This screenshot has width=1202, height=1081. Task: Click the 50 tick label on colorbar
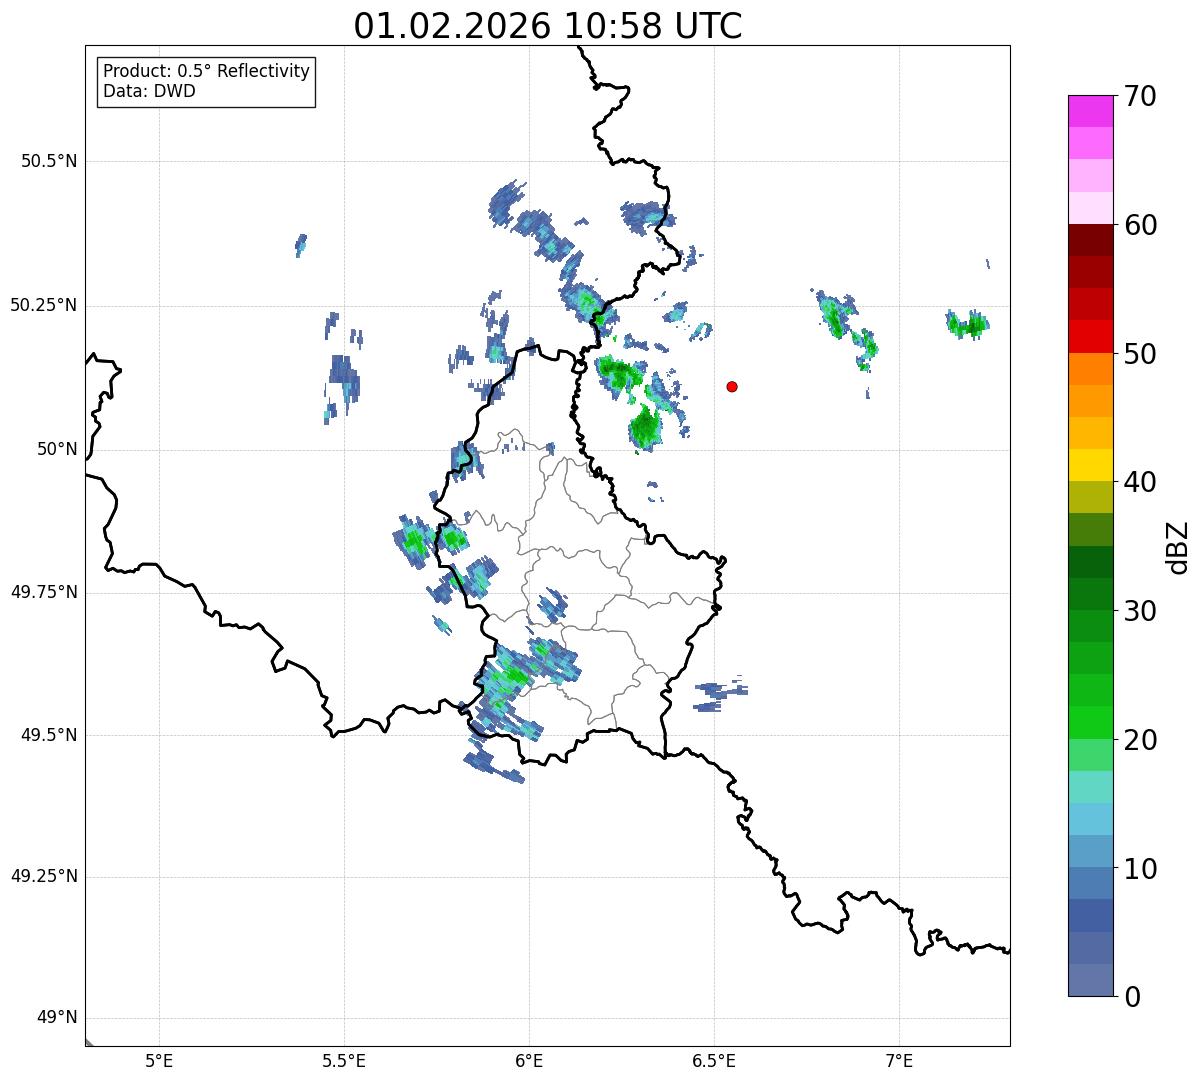(x=1140, y=354)
